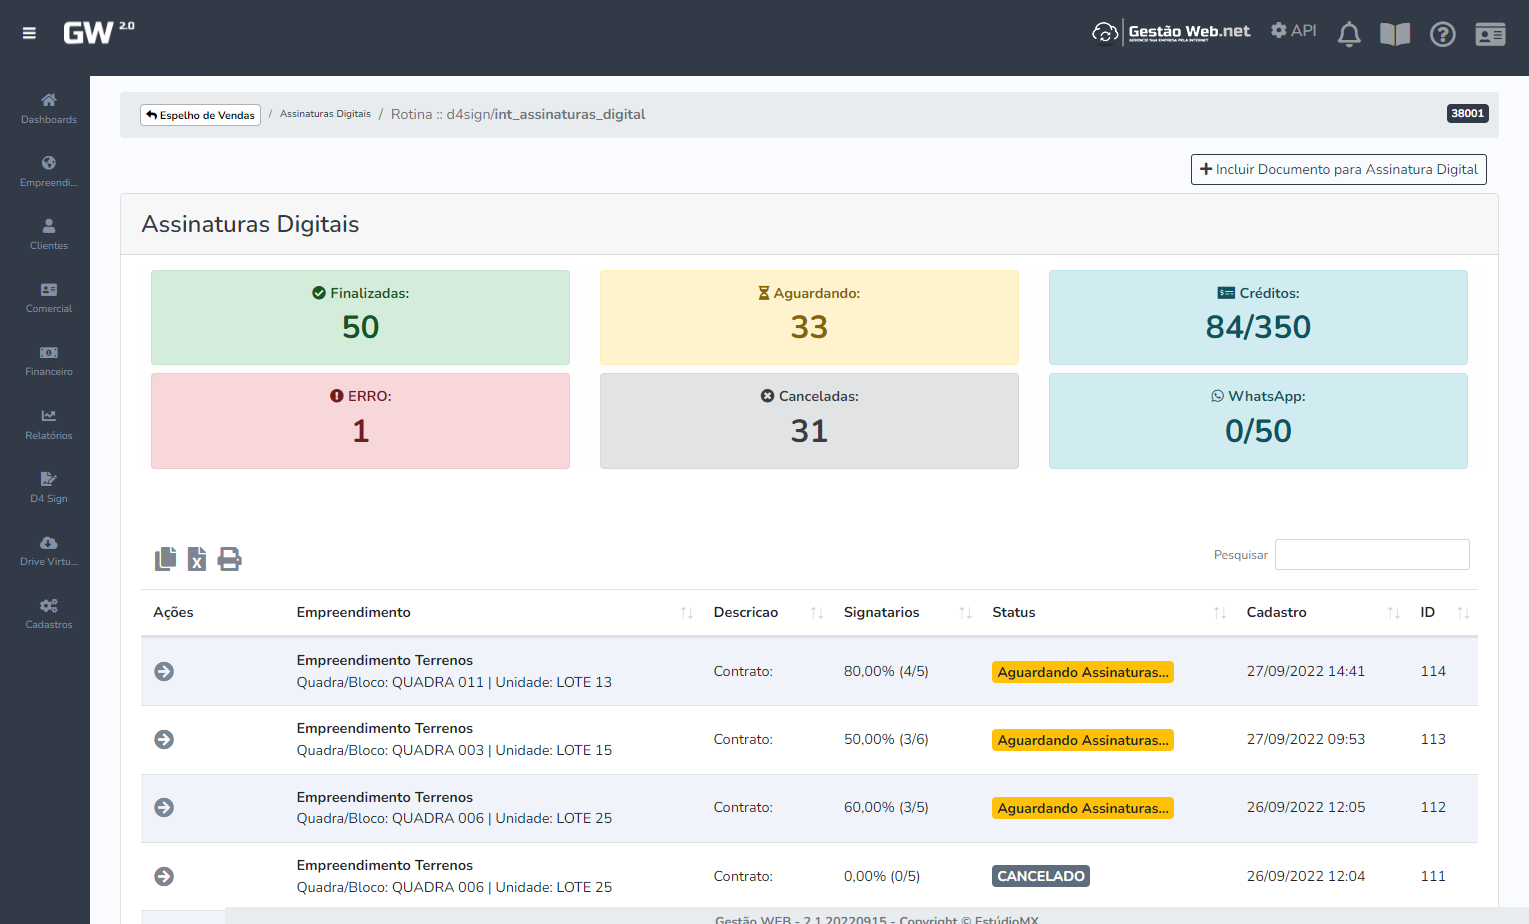Open Relatórios in the sidebar

(48, 423)
